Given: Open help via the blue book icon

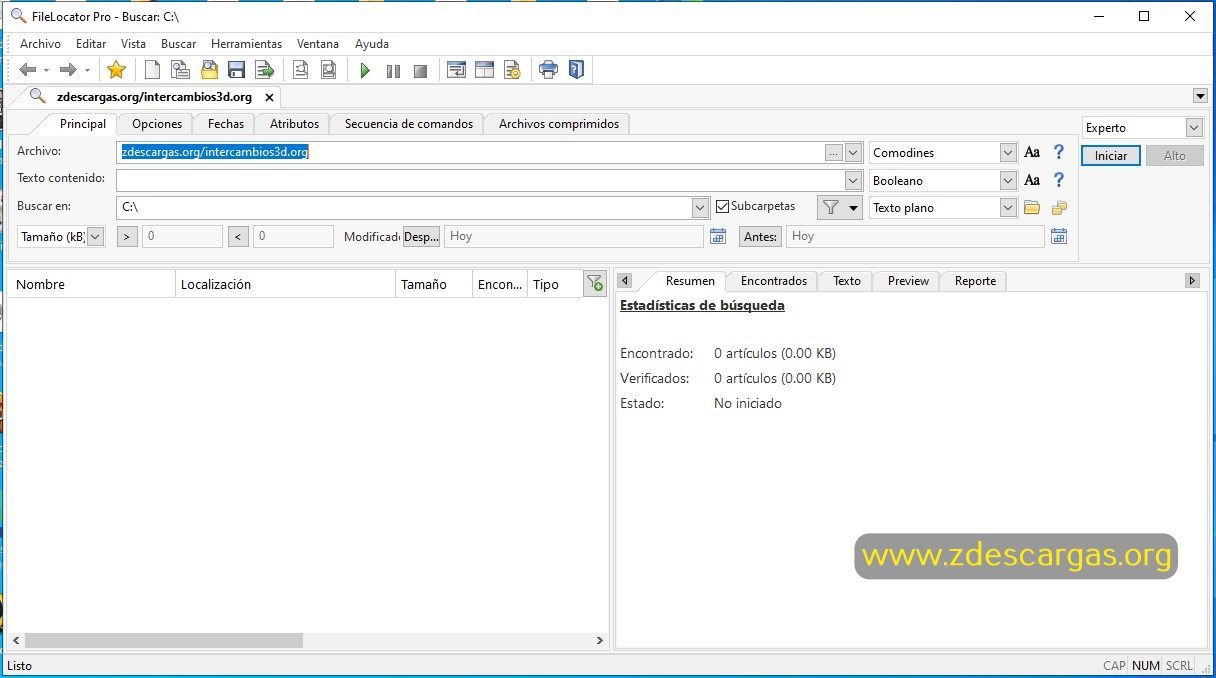Looking at the screenshot, I should (576, 70).
